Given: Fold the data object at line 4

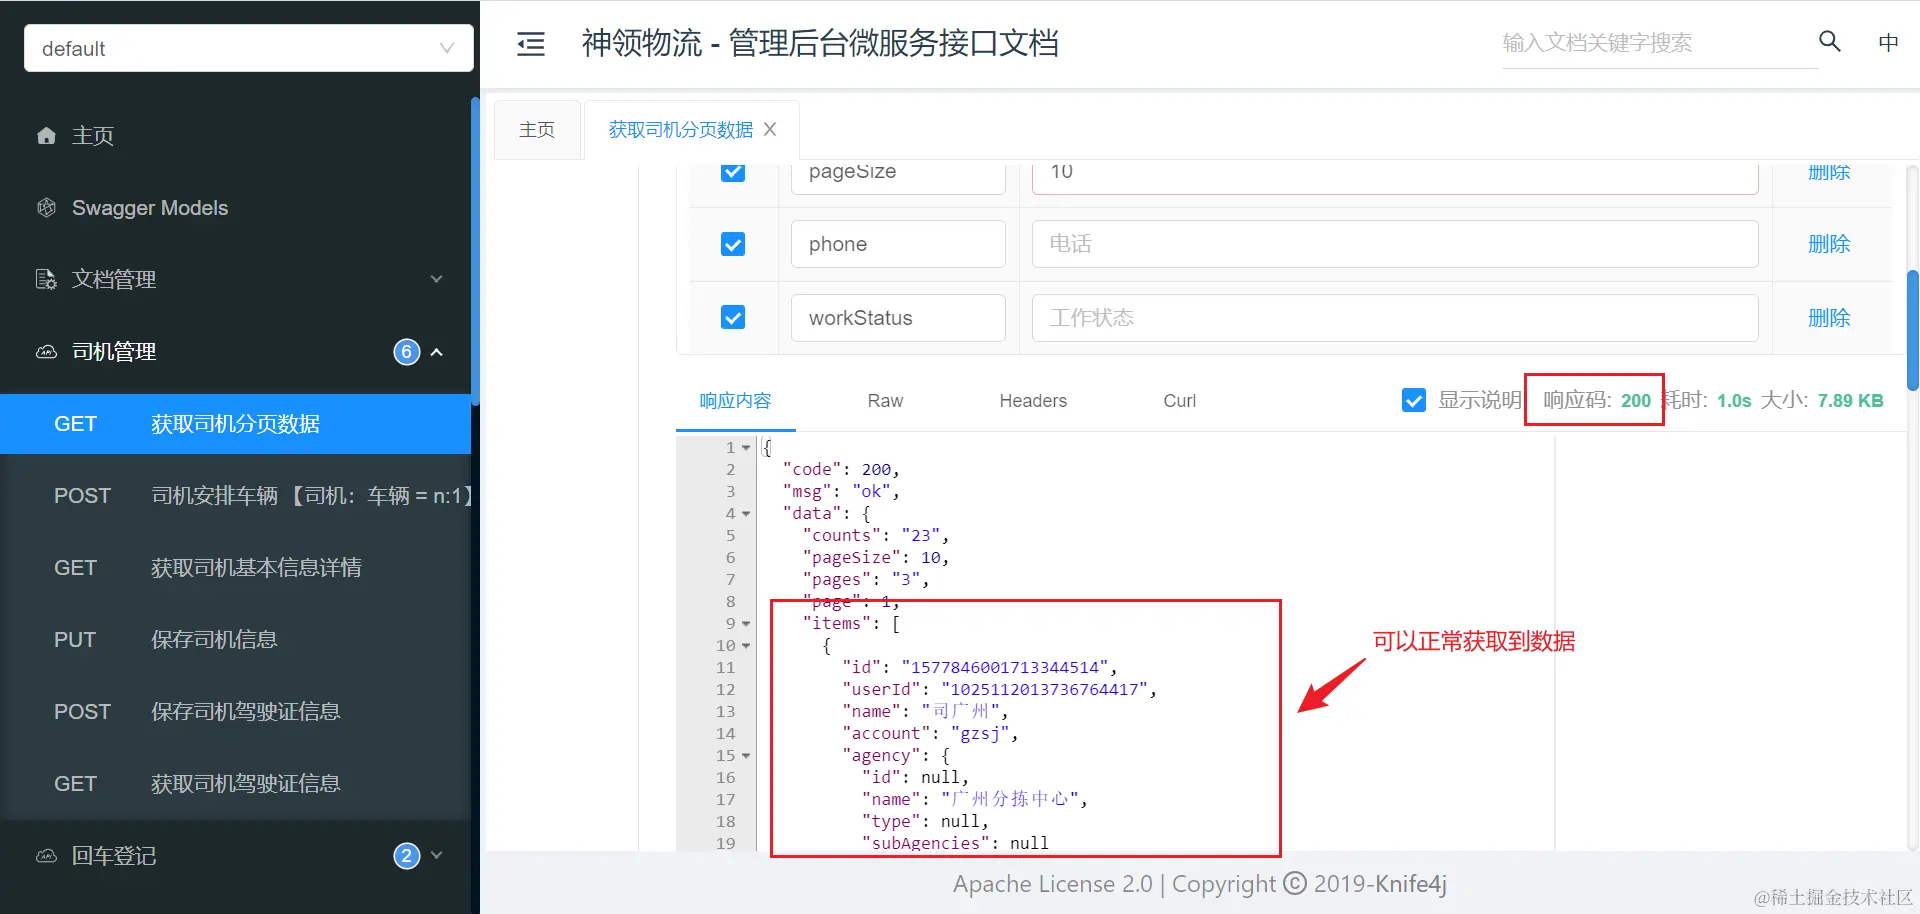Looking at the screenshot, I should 746,514.
